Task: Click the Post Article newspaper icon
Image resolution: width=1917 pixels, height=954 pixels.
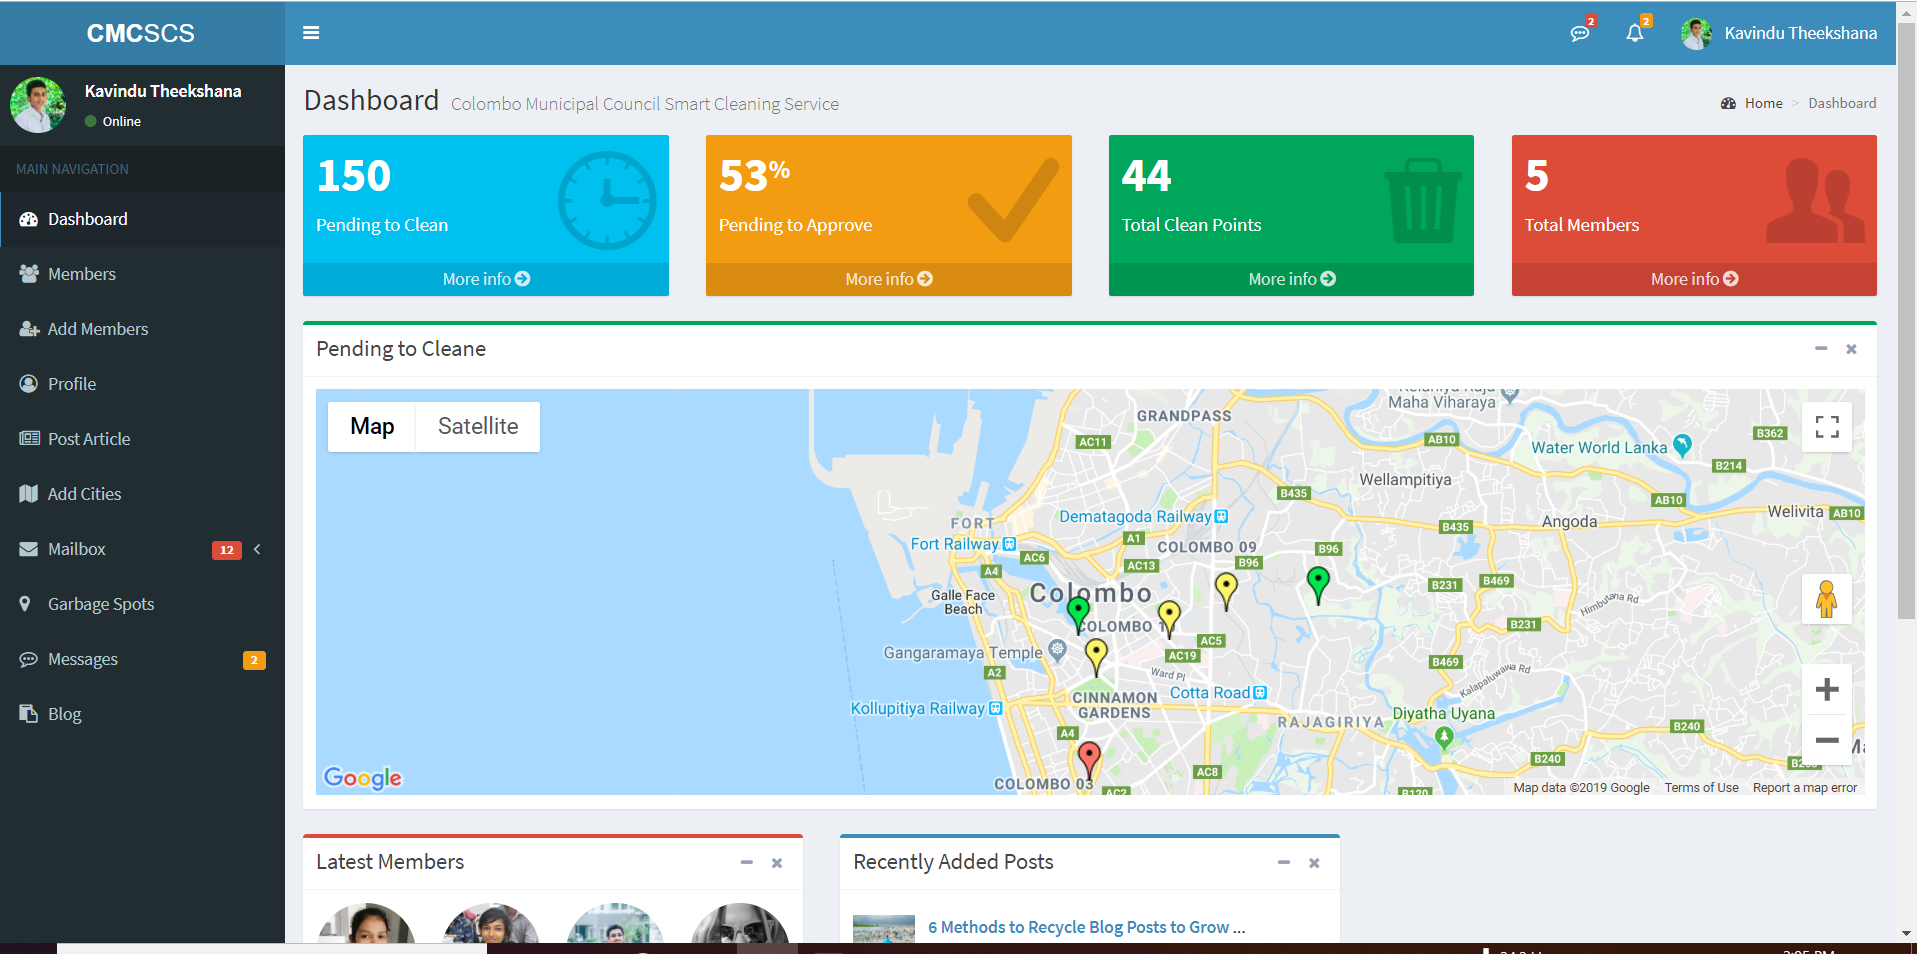Action: (29, 439)
